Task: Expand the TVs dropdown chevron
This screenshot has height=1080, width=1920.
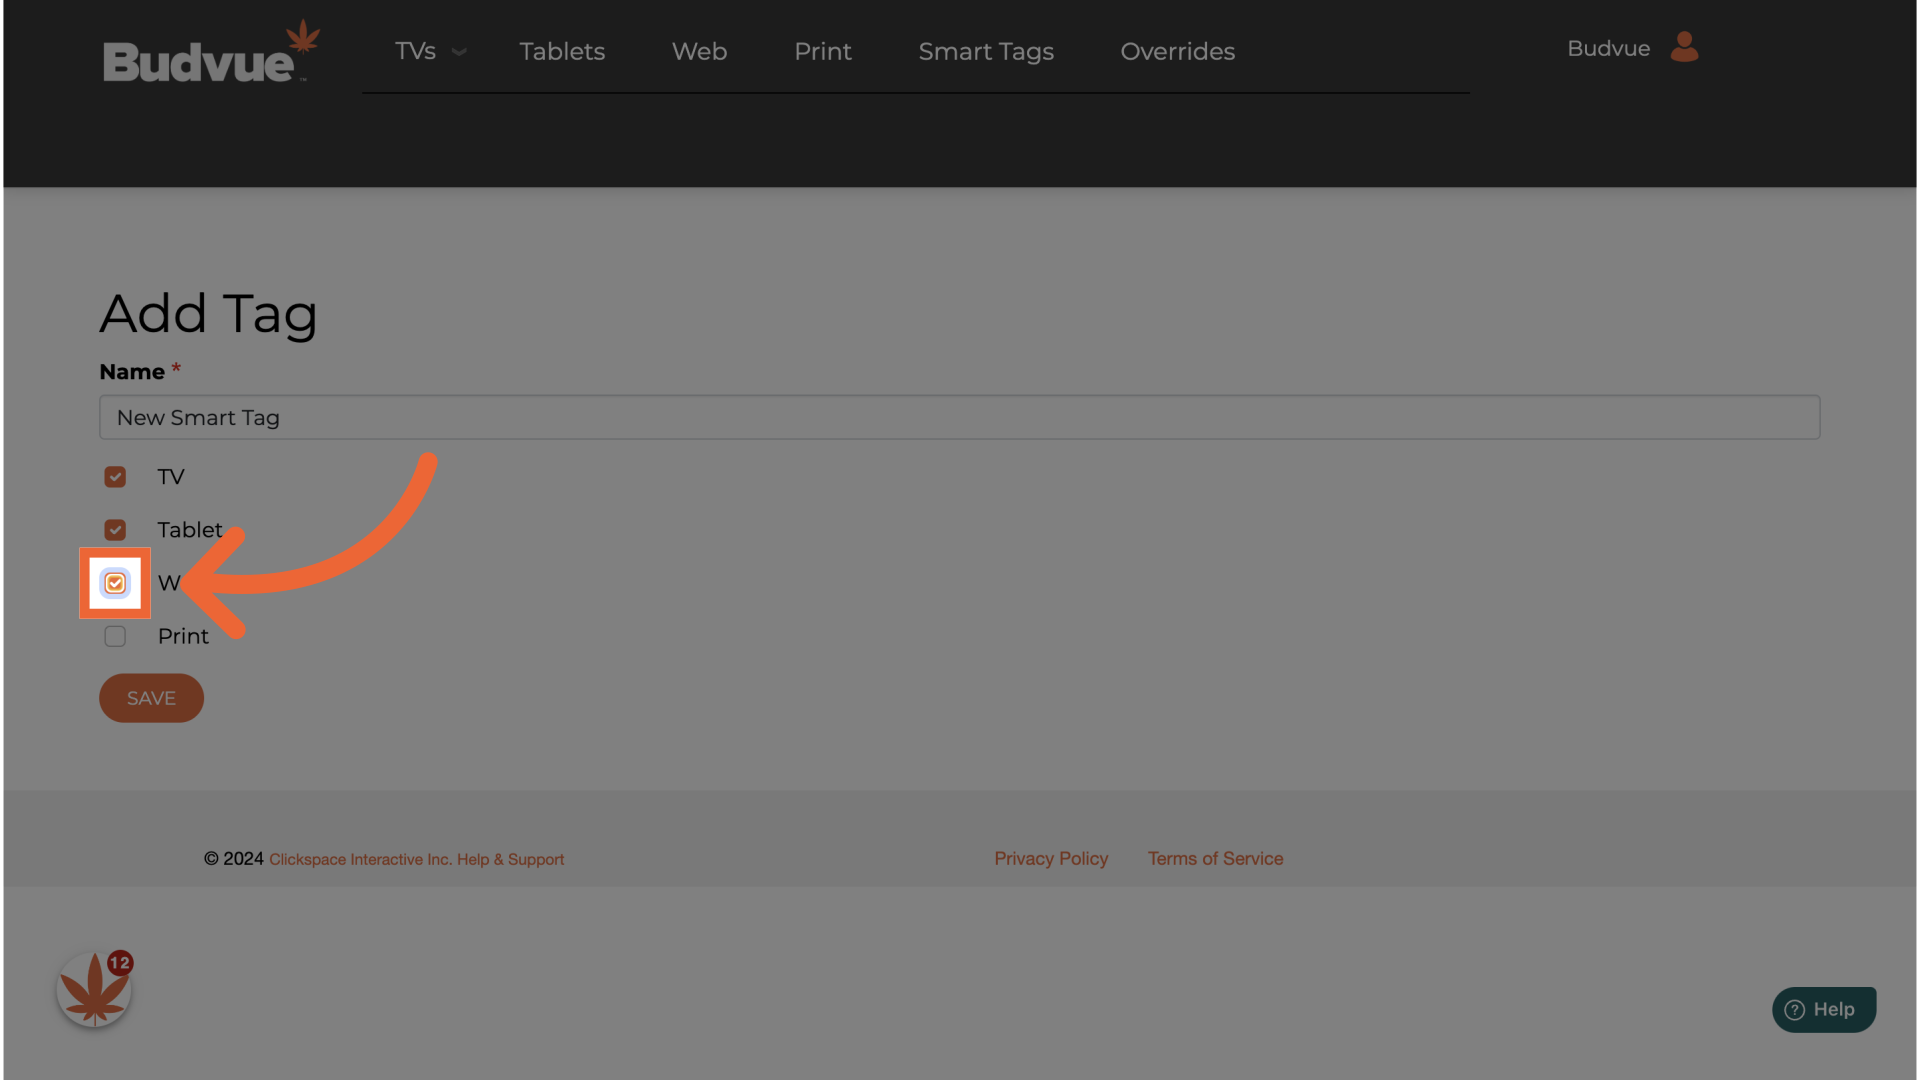Action: click(x=459, y=52)
